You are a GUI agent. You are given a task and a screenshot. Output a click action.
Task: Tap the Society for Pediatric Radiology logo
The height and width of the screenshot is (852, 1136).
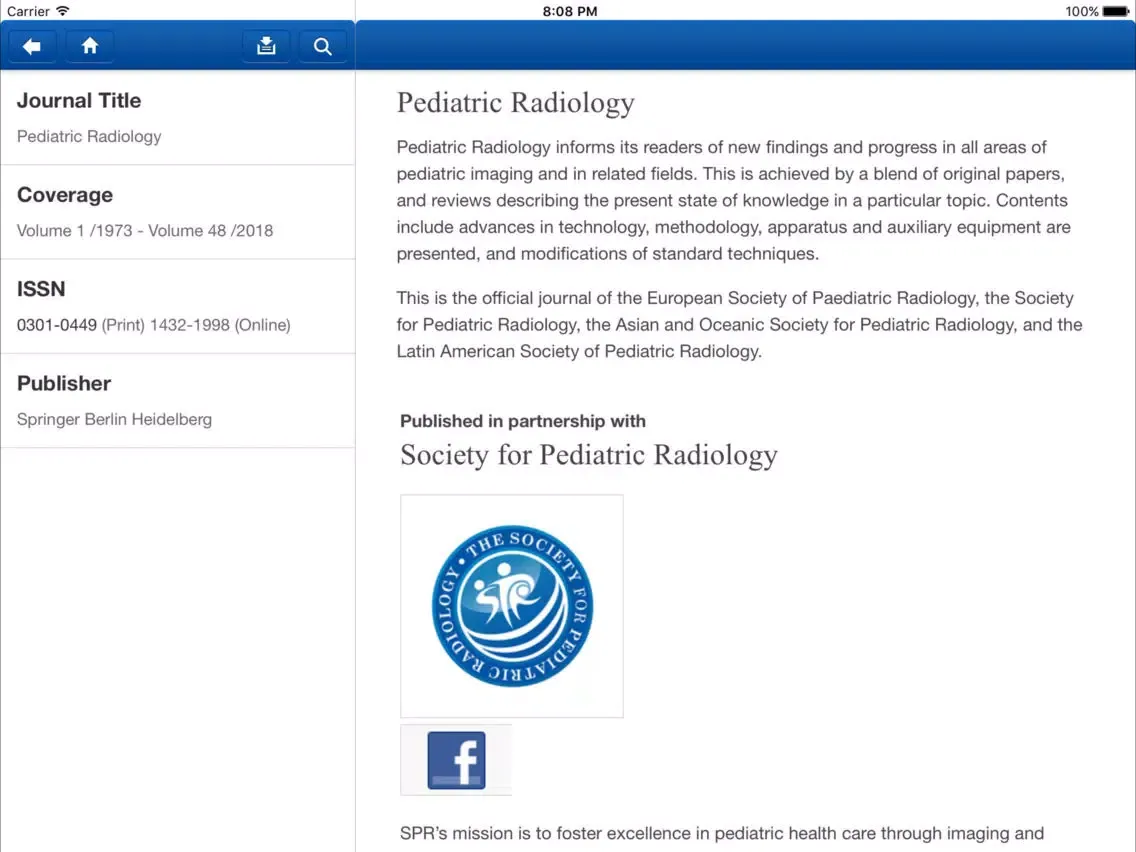coord(511,606)
